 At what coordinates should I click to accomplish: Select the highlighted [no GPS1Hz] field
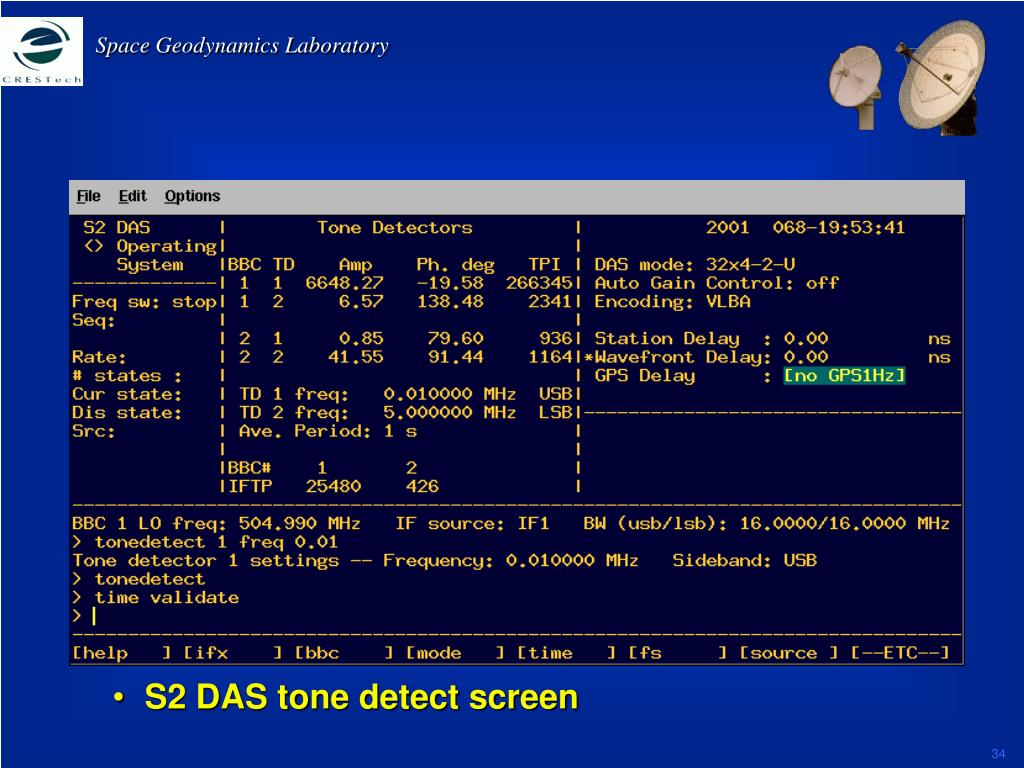(x=844, y=376)
